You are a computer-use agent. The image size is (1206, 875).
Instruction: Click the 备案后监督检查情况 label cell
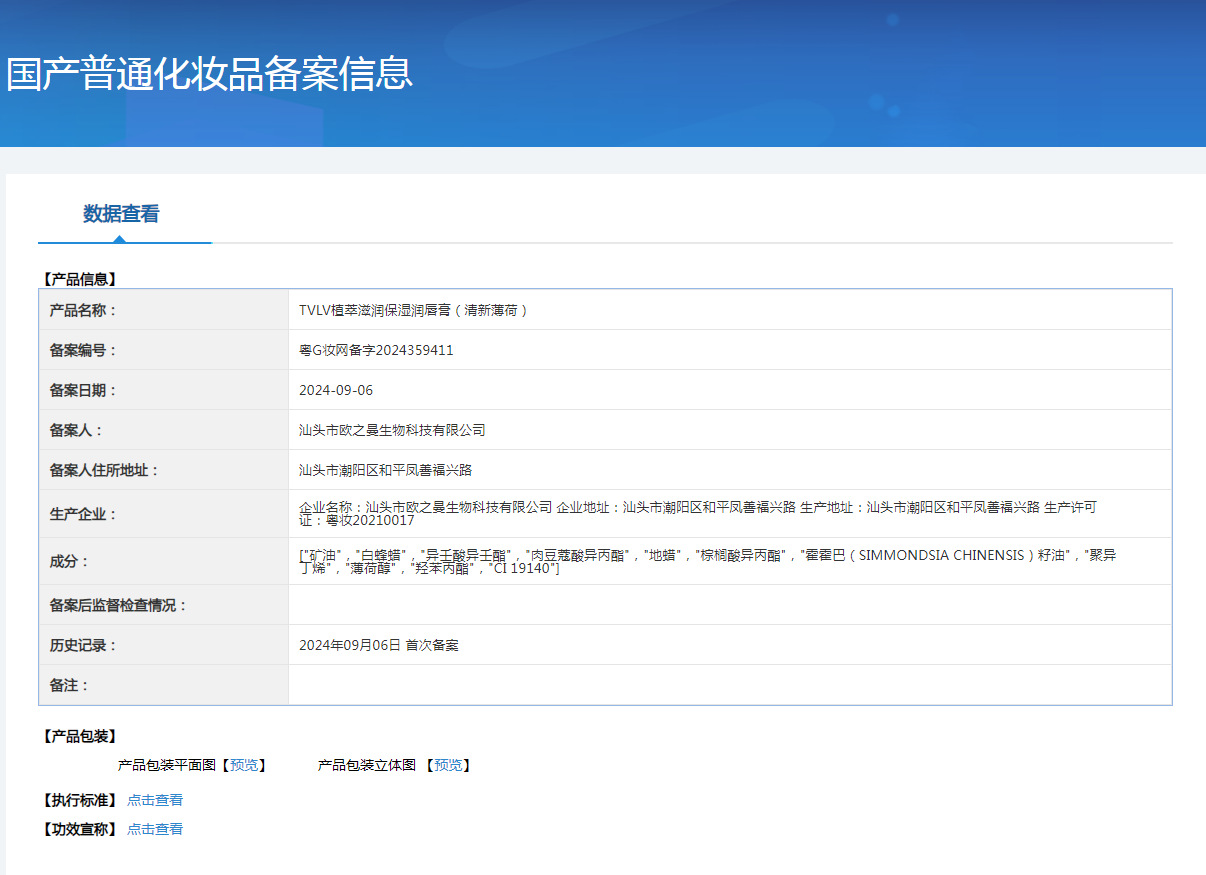click(x=119, y=605)
